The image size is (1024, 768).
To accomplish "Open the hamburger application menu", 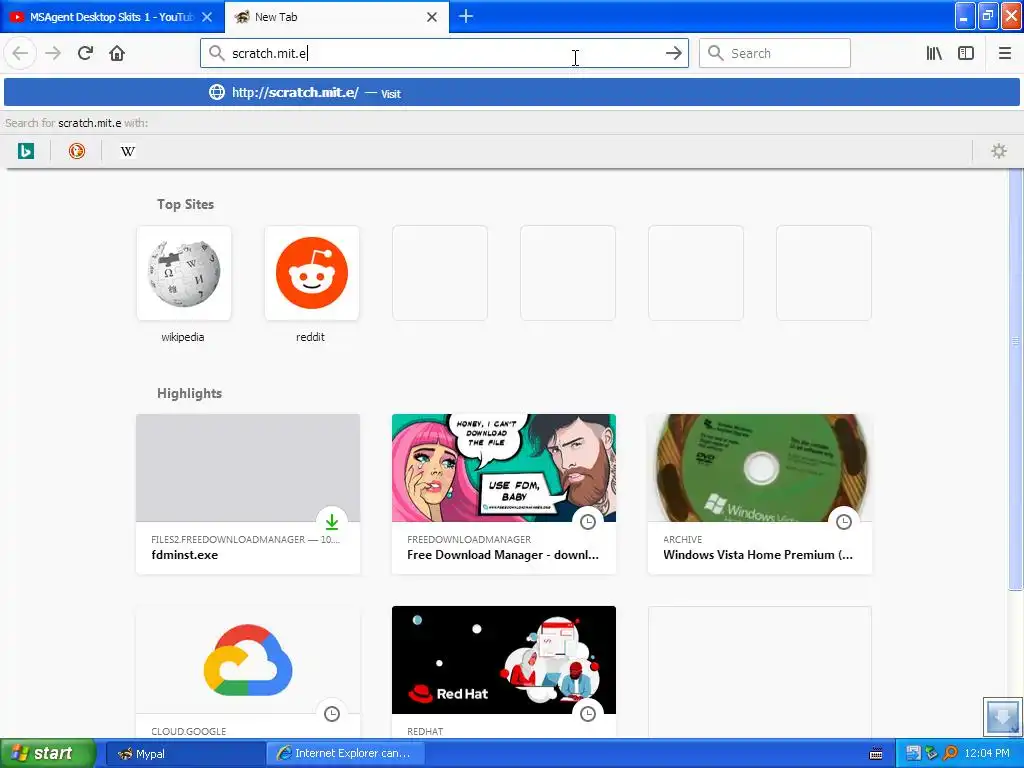I will (1004, 54).
